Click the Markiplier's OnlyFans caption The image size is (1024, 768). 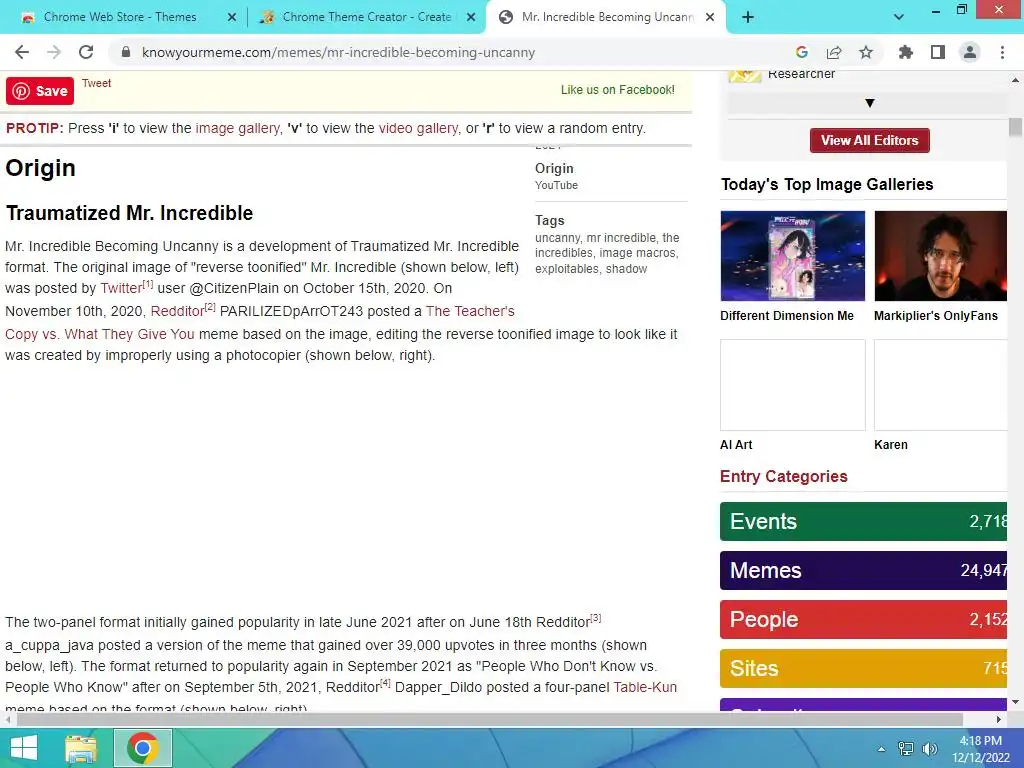[x=936, y=315]
